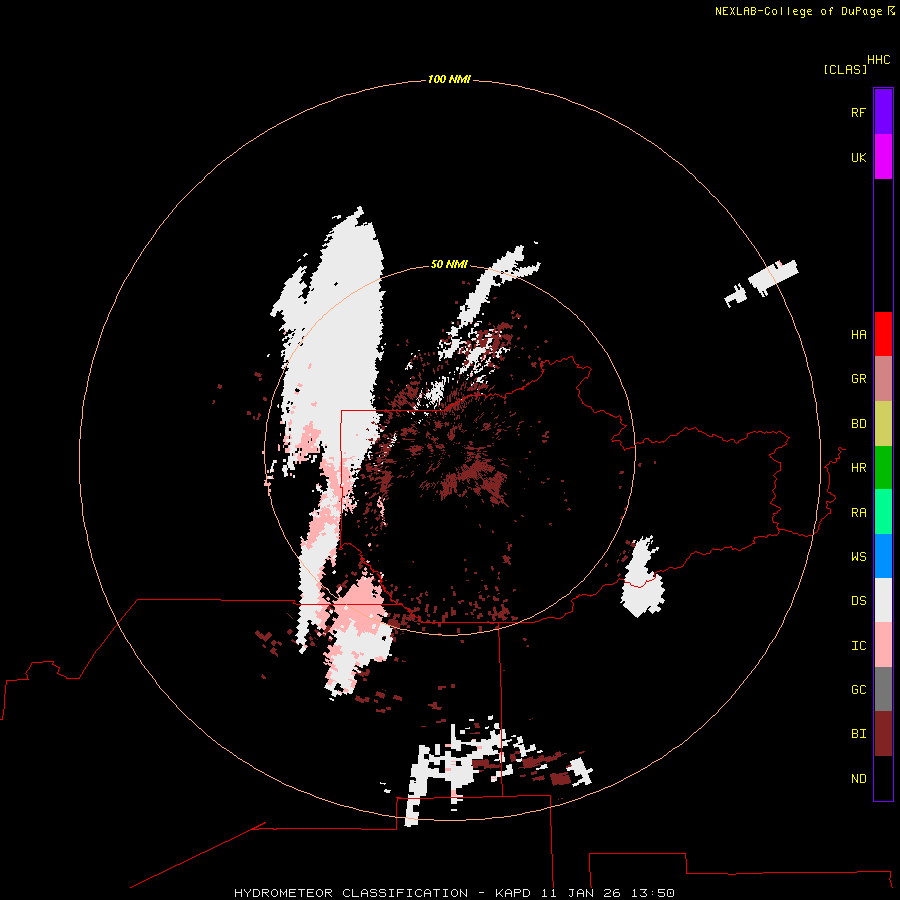
Task: Click the 100 NMI range ring label
Action: 449,79
